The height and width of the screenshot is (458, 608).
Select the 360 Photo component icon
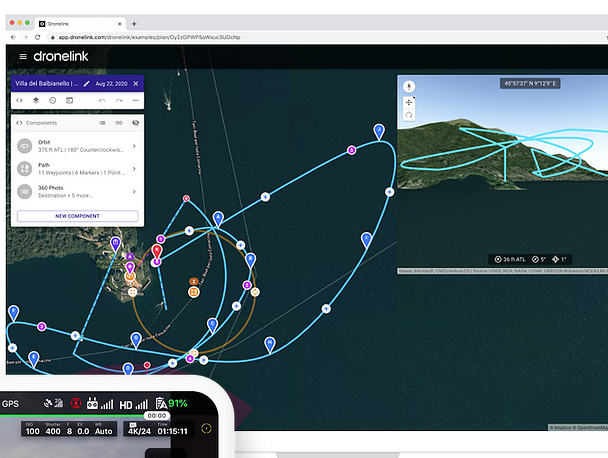click(24, 191)
